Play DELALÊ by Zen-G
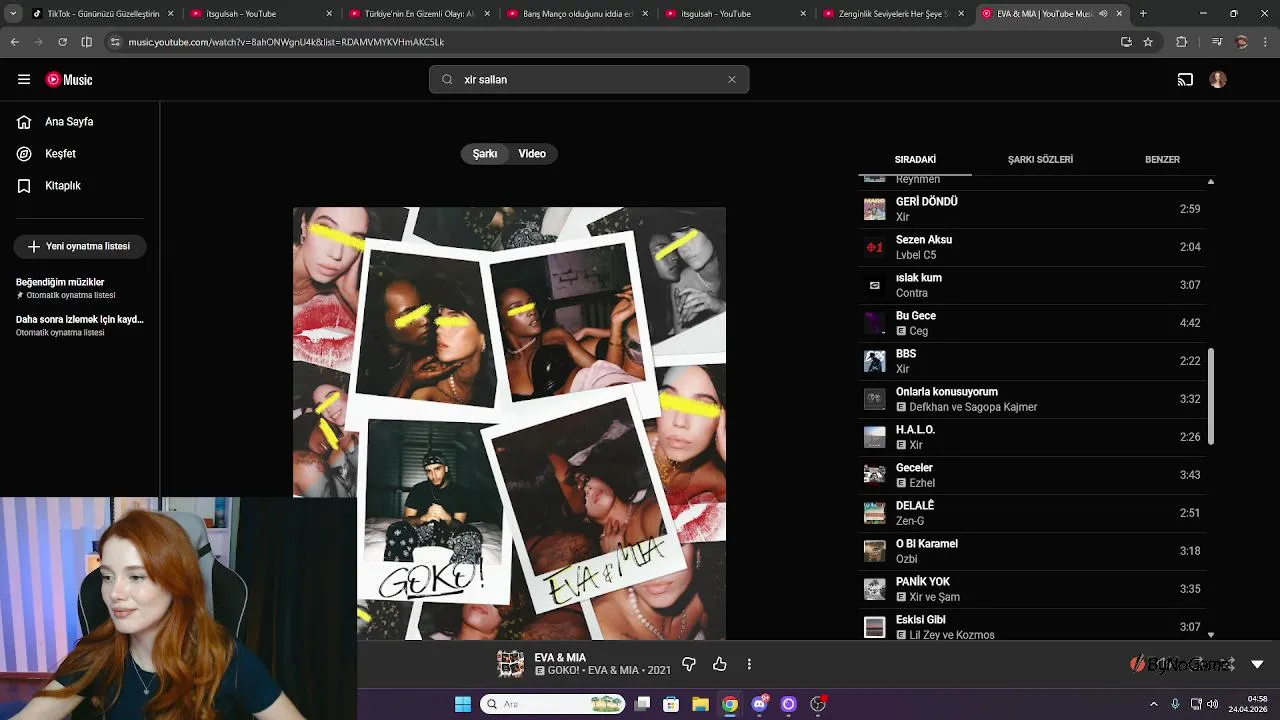The image size is (1280, 720). (x=1032, y=513)
